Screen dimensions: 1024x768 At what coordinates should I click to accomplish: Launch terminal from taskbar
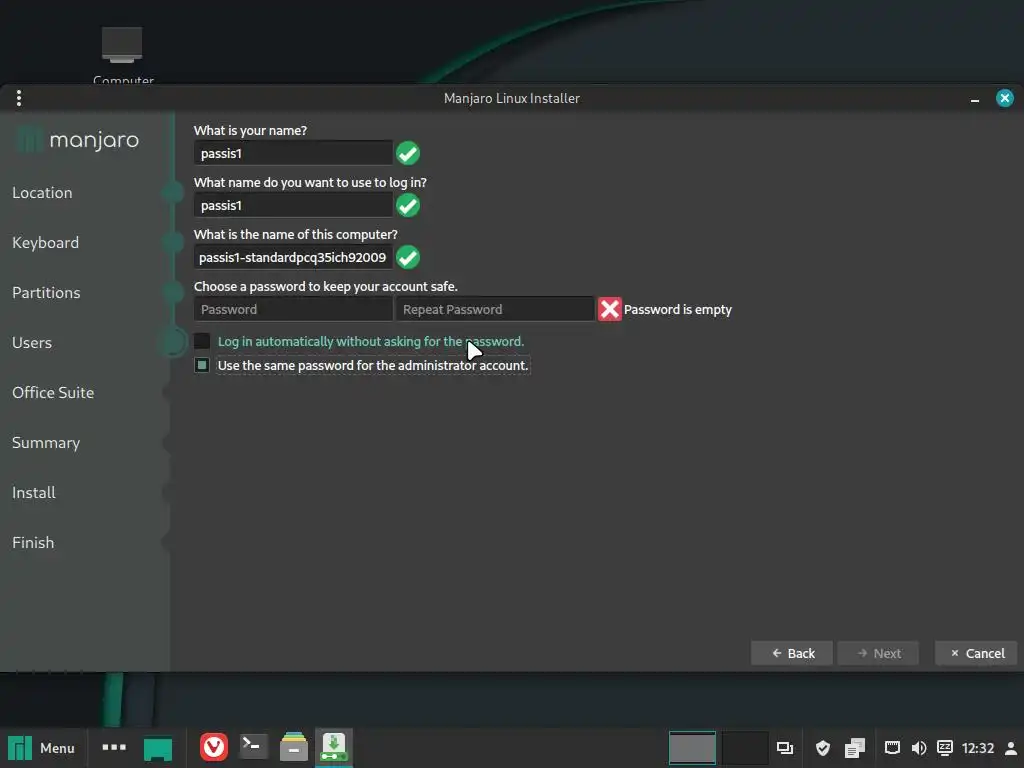(253, 746)
